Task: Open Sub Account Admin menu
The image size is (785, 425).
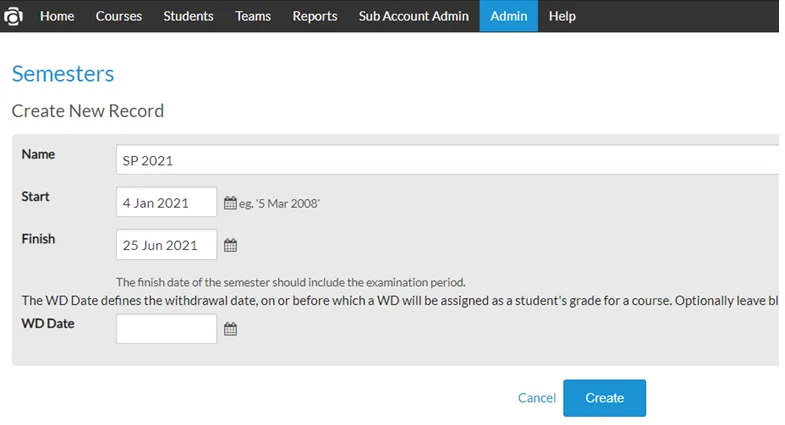Action: 414,16
